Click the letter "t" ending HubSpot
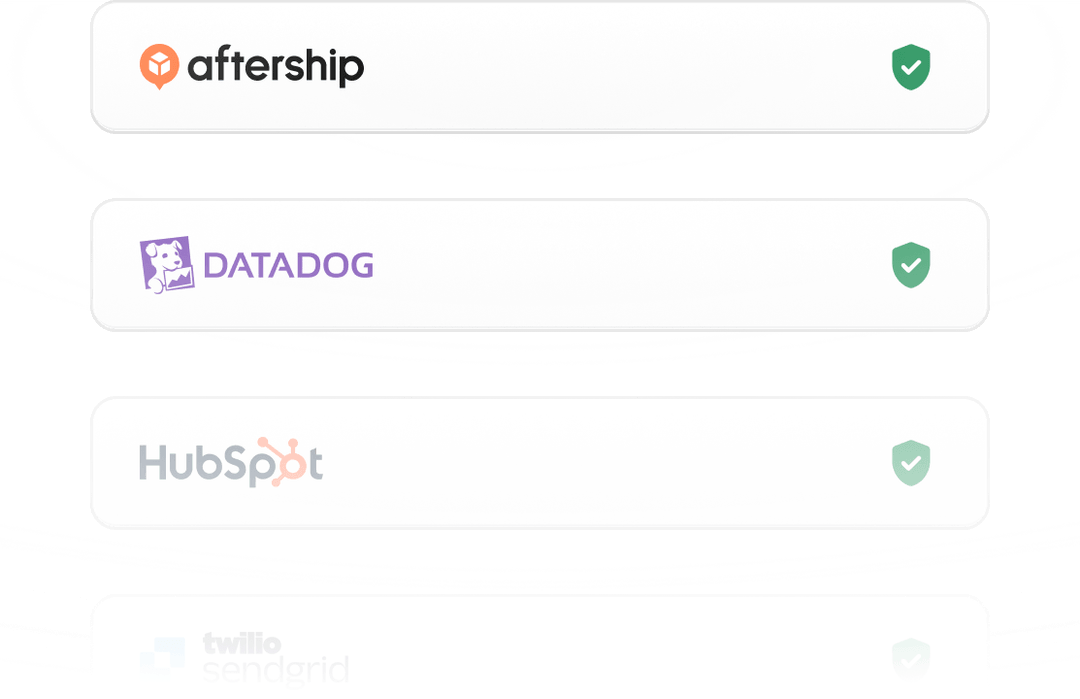Image resolution: width=1080 pixels, height=699 pixels. tap(314, 464)
